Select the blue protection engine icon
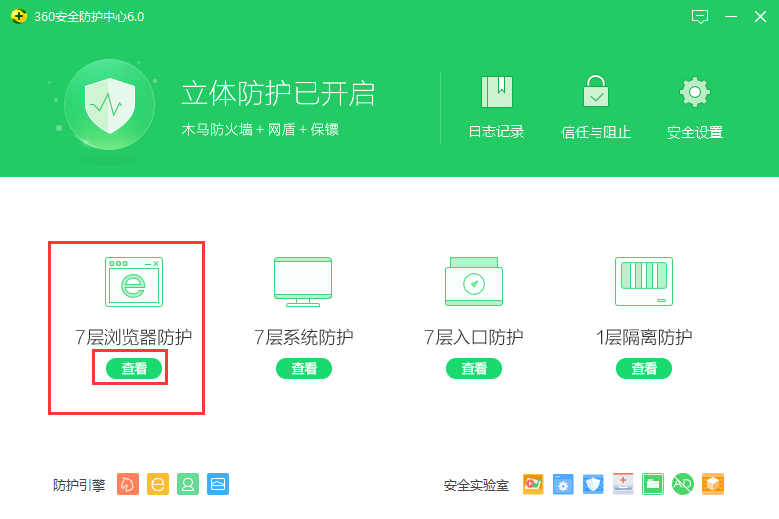This screenshot has height=519, width=779. [x=218, y=485]
